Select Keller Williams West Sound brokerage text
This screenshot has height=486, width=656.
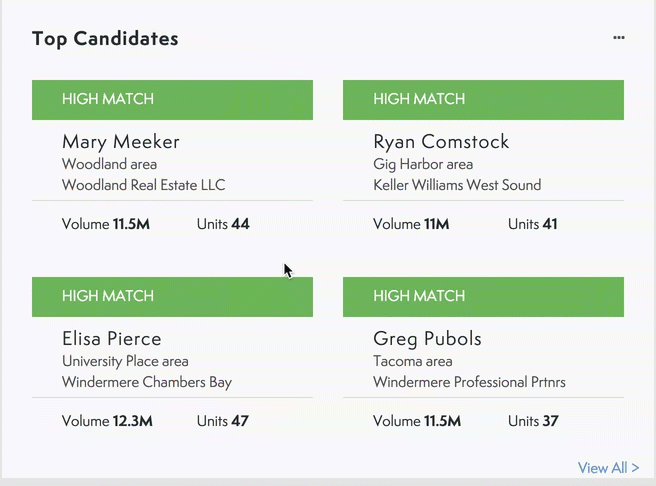click(457, 185)
